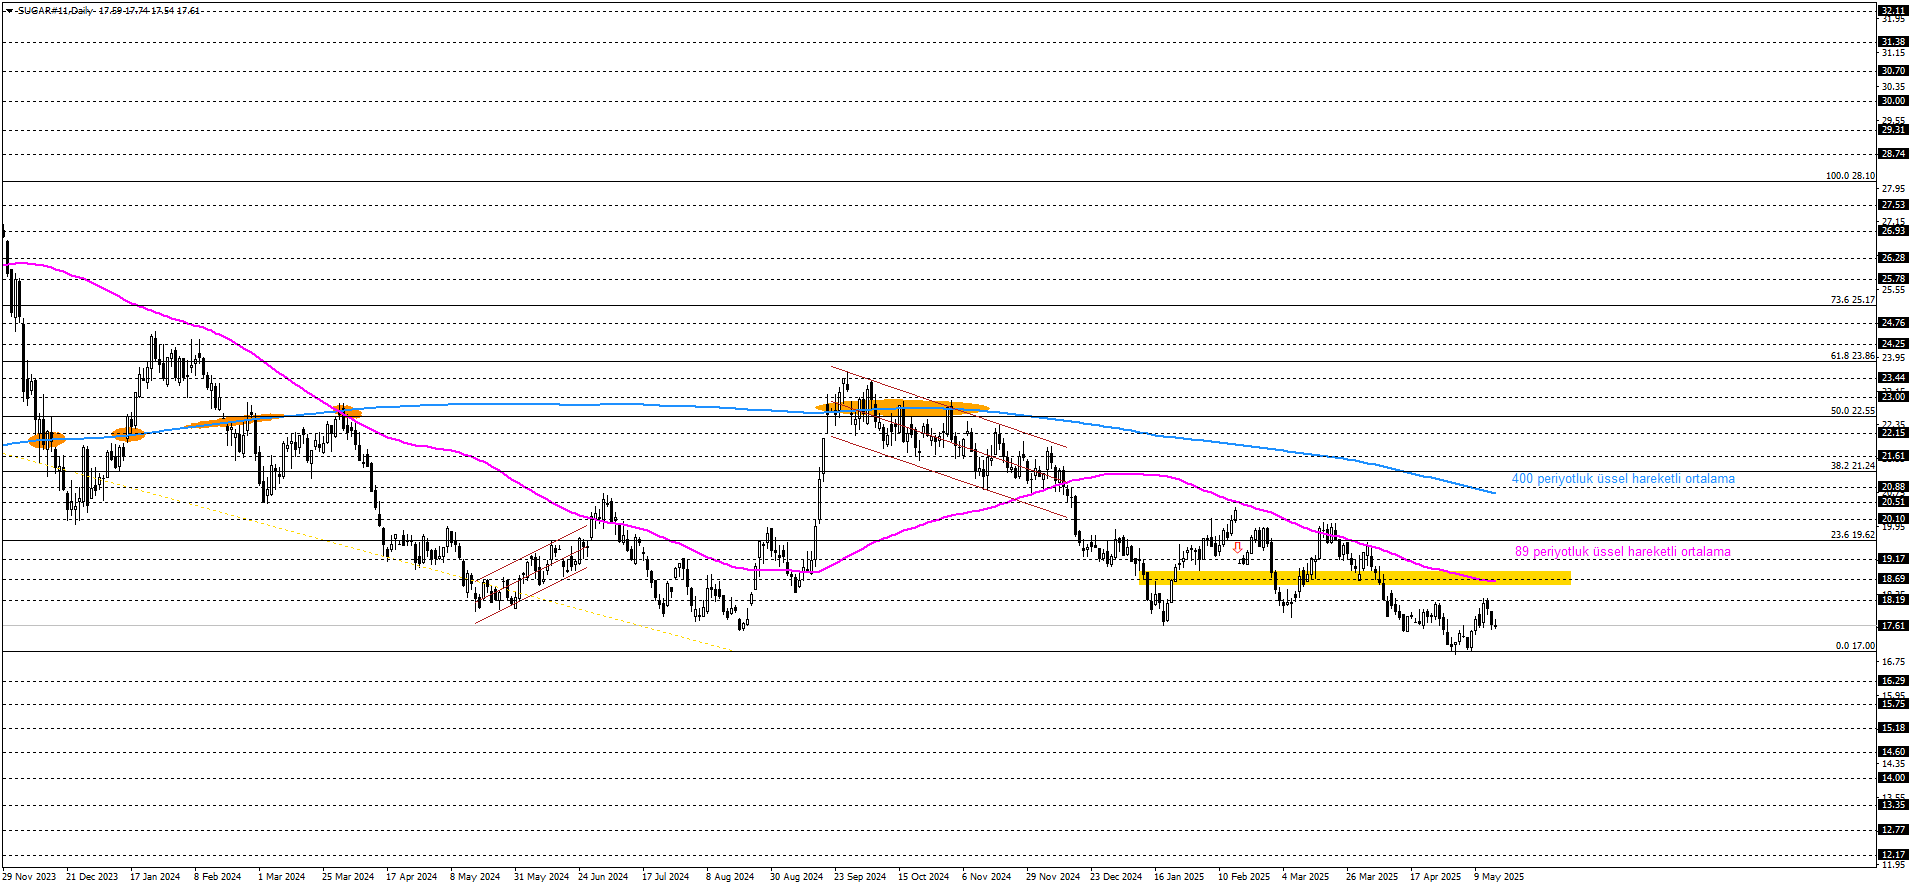Screen dimensions: 1916x888
Task: Select the Fibonacci '100.0 28.10' level label
Action: pos(1850,176)
